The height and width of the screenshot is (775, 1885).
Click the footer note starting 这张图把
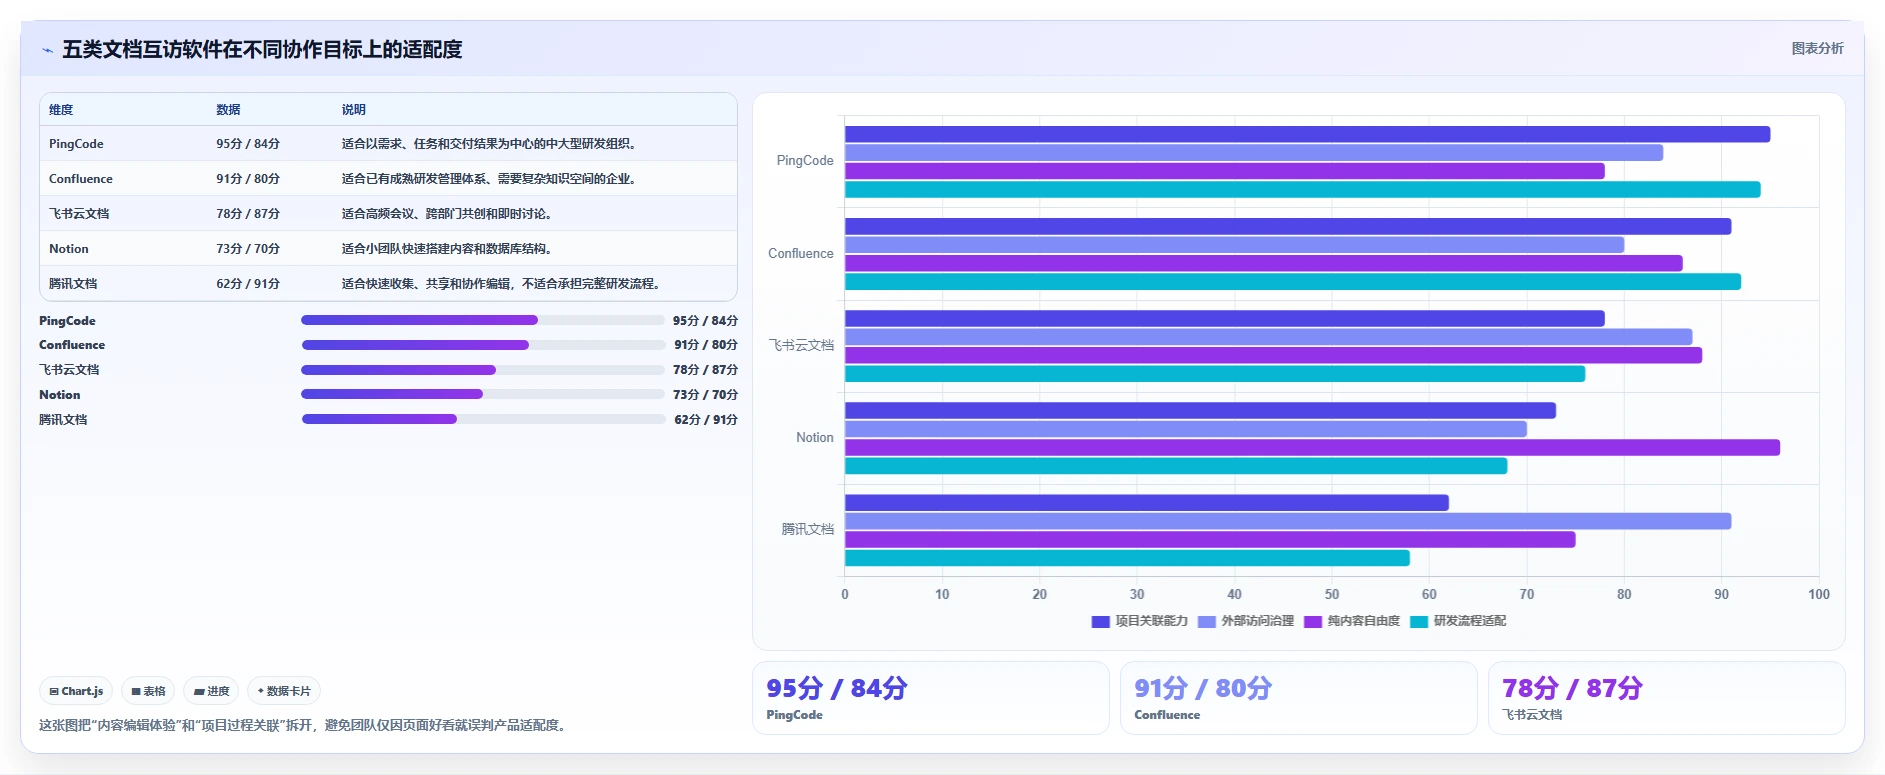tap(305, 725)
